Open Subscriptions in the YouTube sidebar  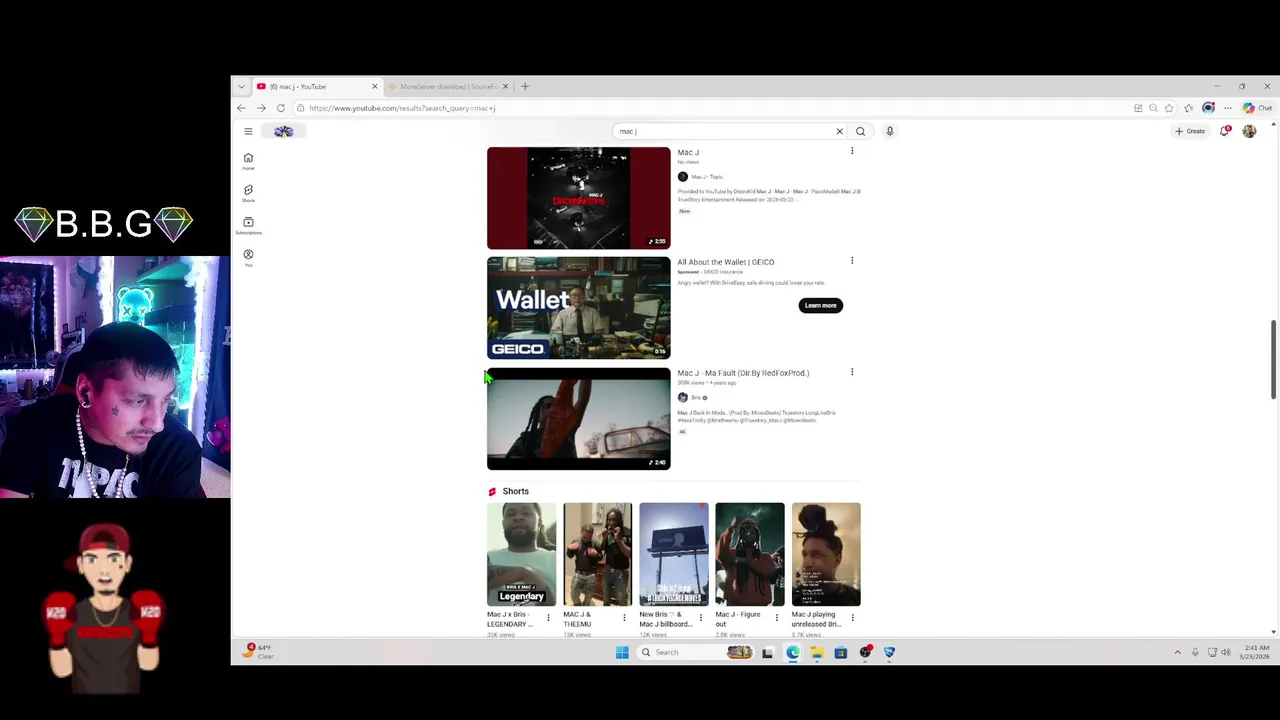248,225
